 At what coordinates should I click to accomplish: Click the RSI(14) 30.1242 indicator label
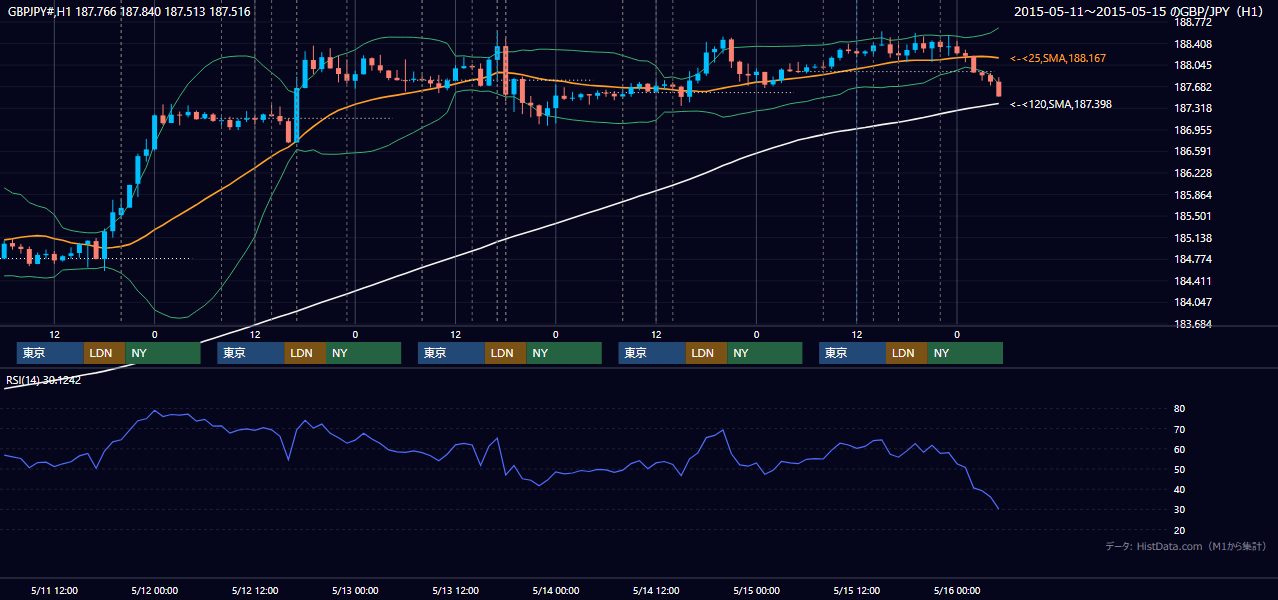(x=44, y=380)
